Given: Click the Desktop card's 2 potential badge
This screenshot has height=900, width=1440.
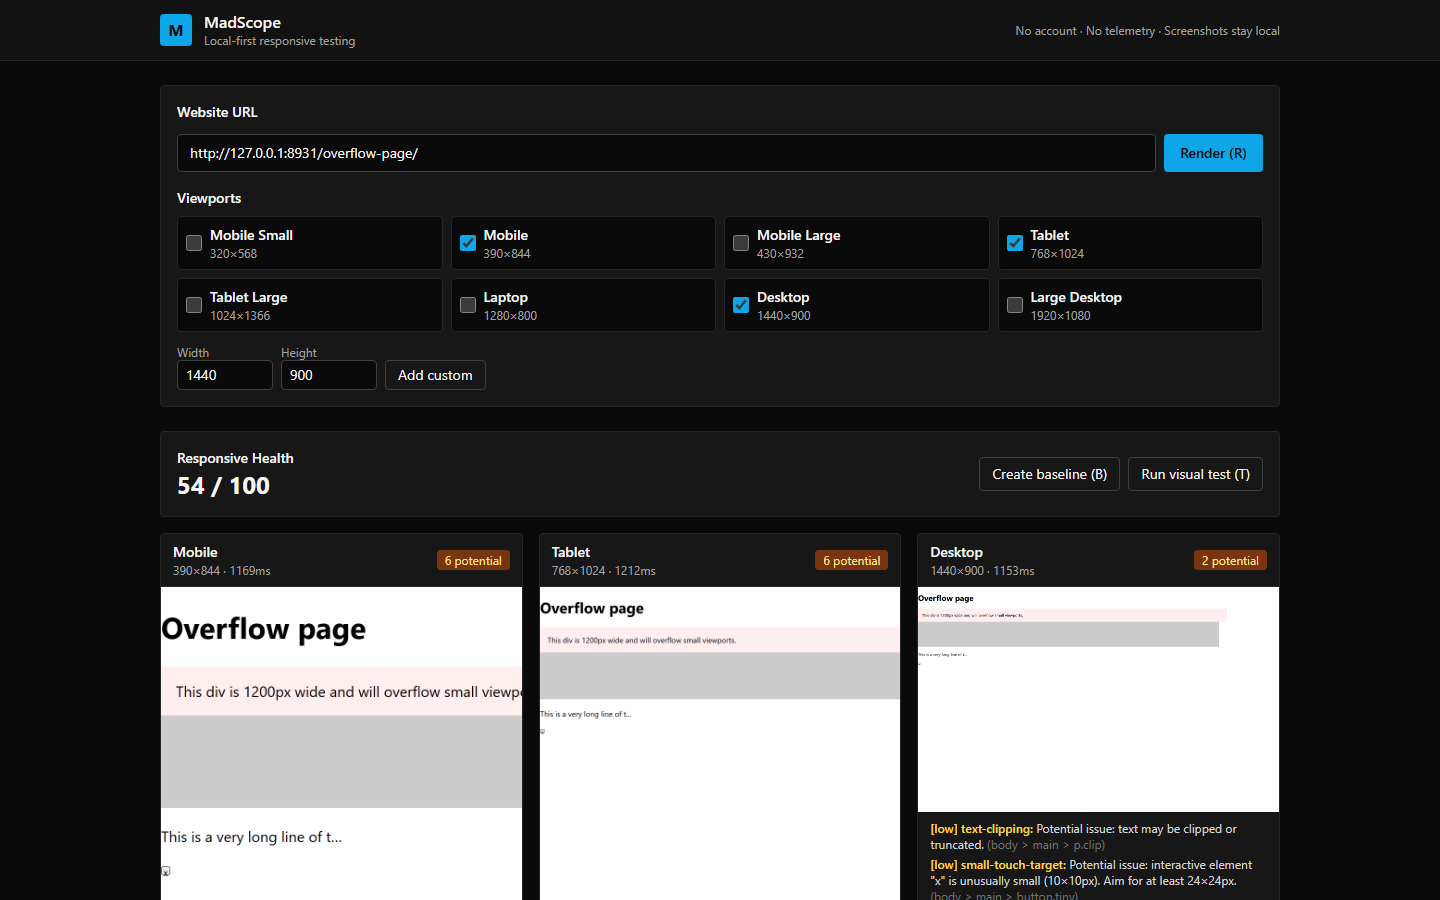Looking at the screenshot, I should click(x=1230, y=560).
